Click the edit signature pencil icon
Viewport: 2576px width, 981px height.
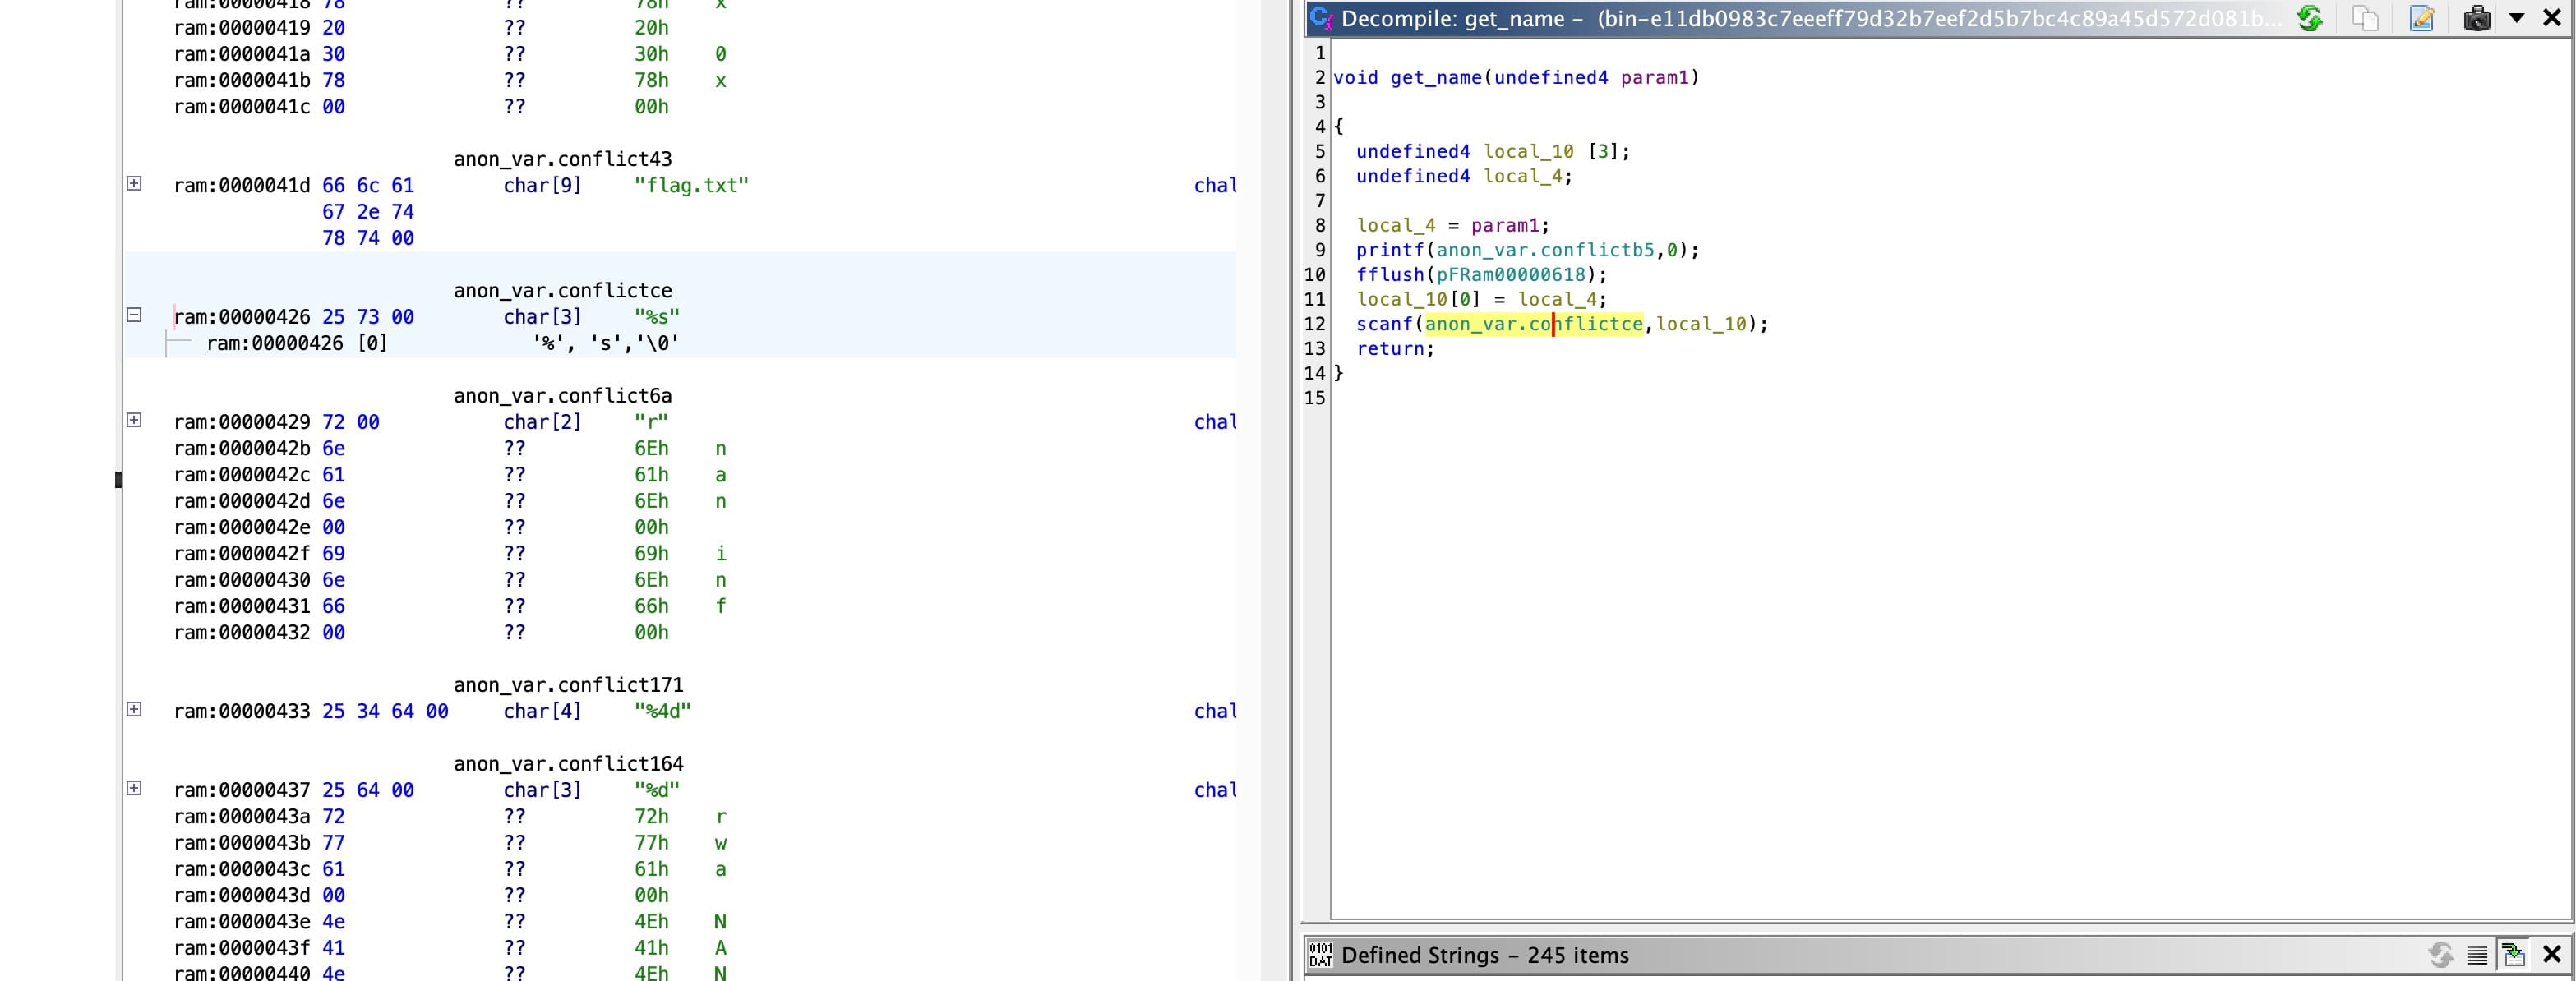[2421, 18]
